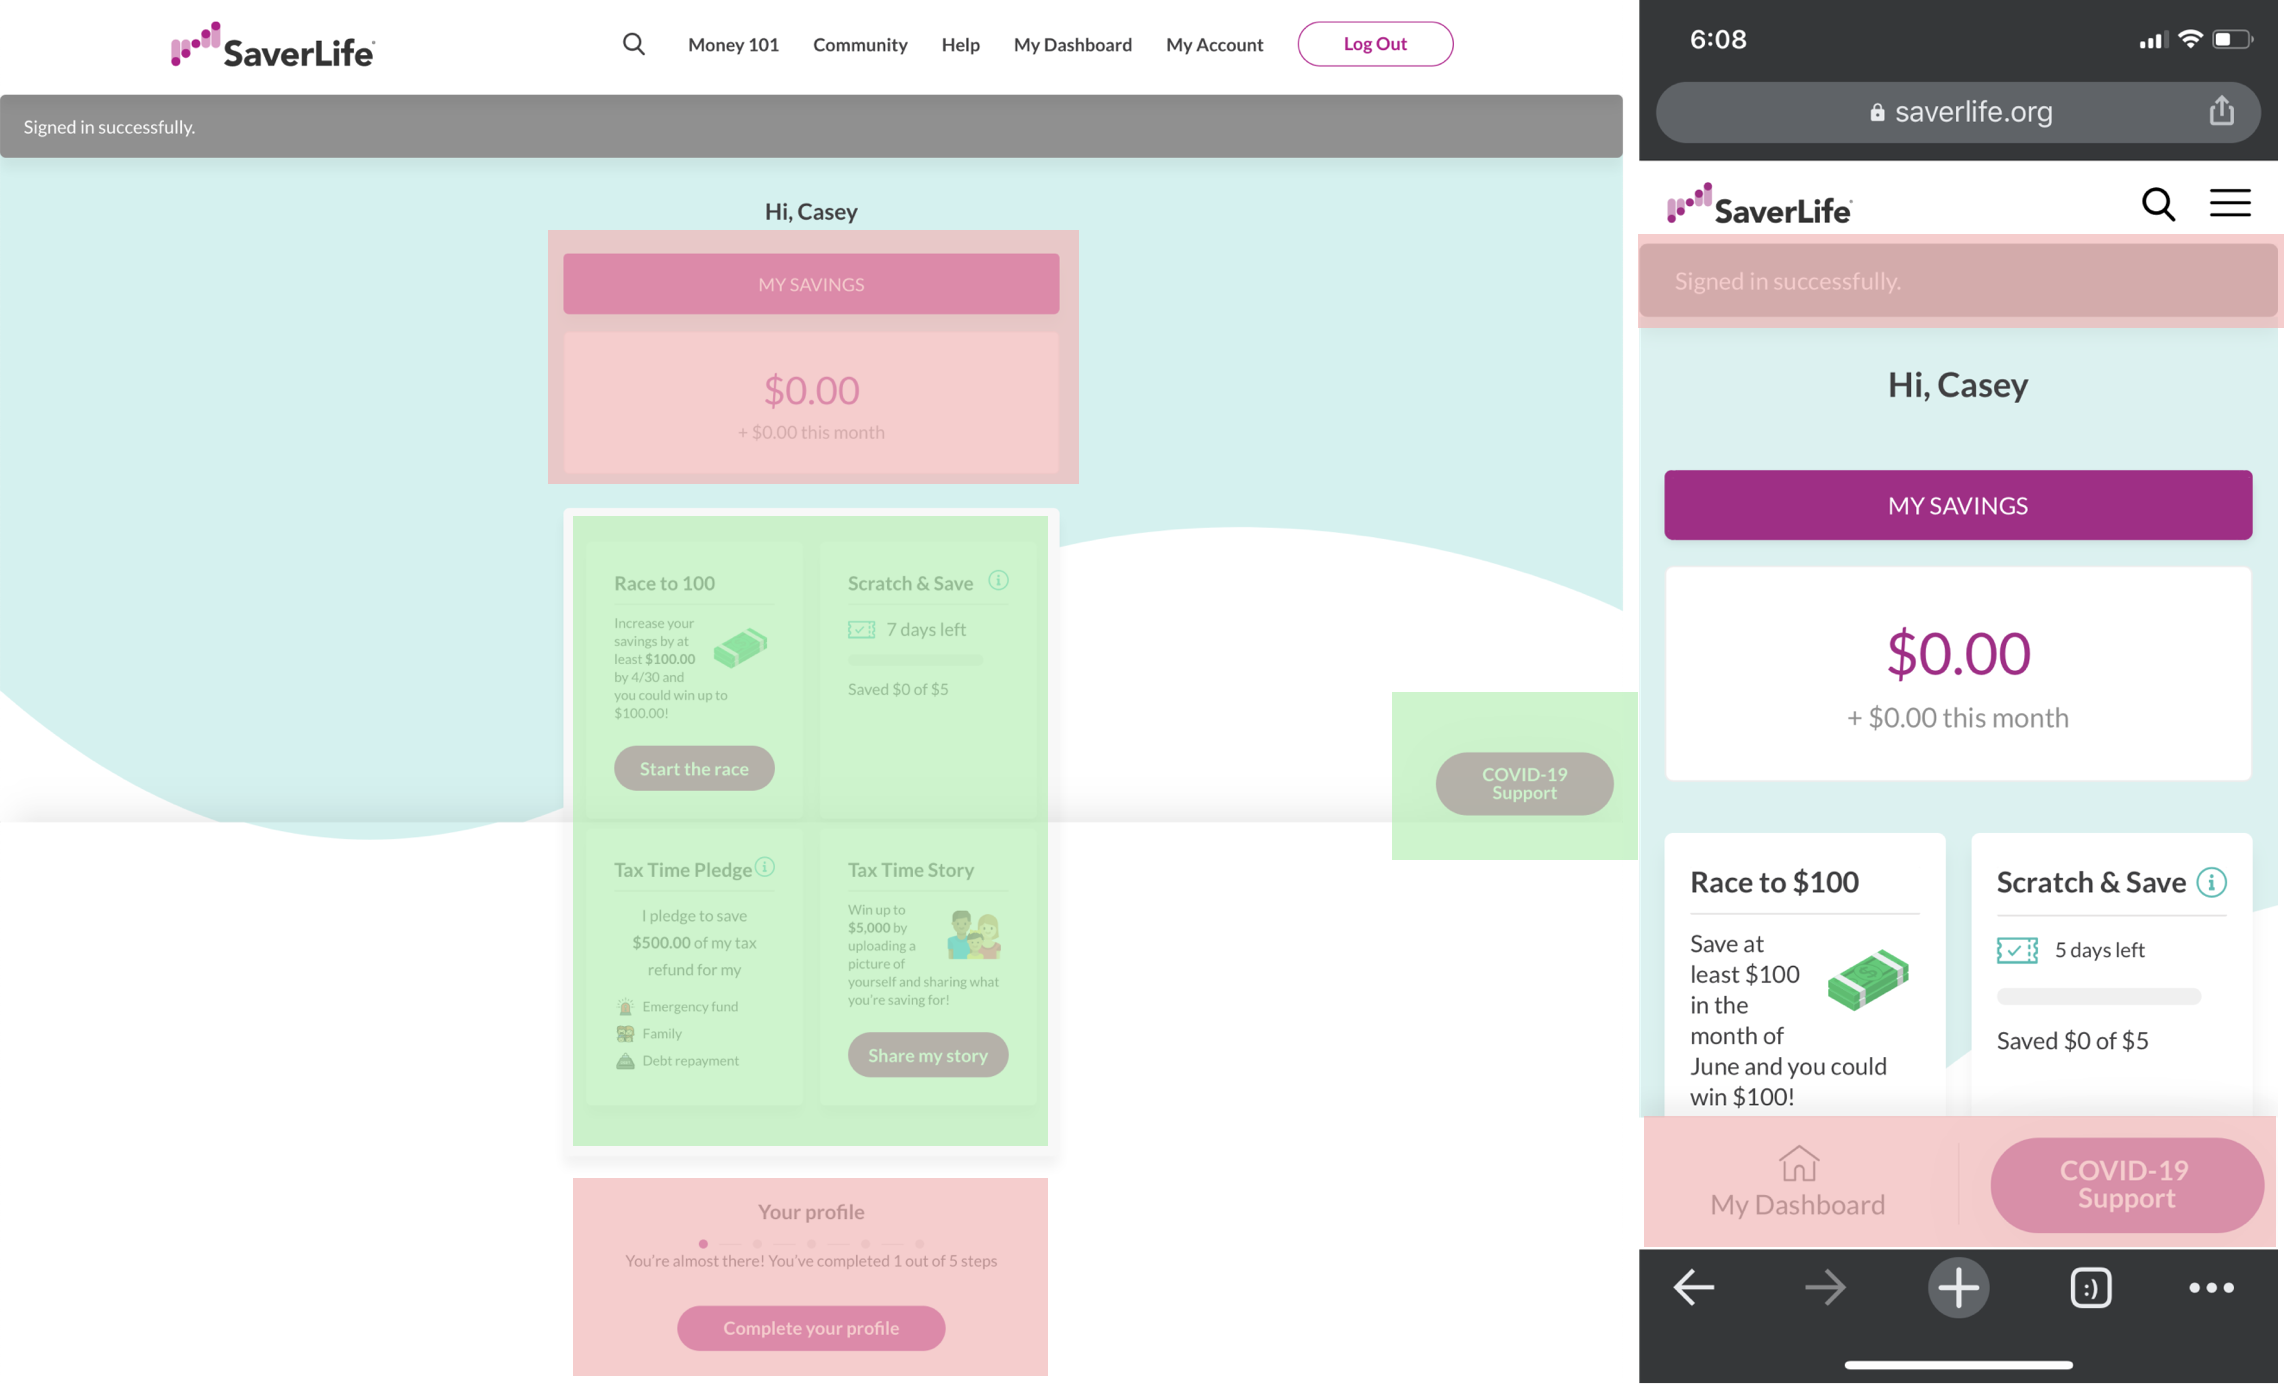Screen dimensions: 2284x1384
Task: Tap the browser back arrow
Action: [x=1694, y=1287]
